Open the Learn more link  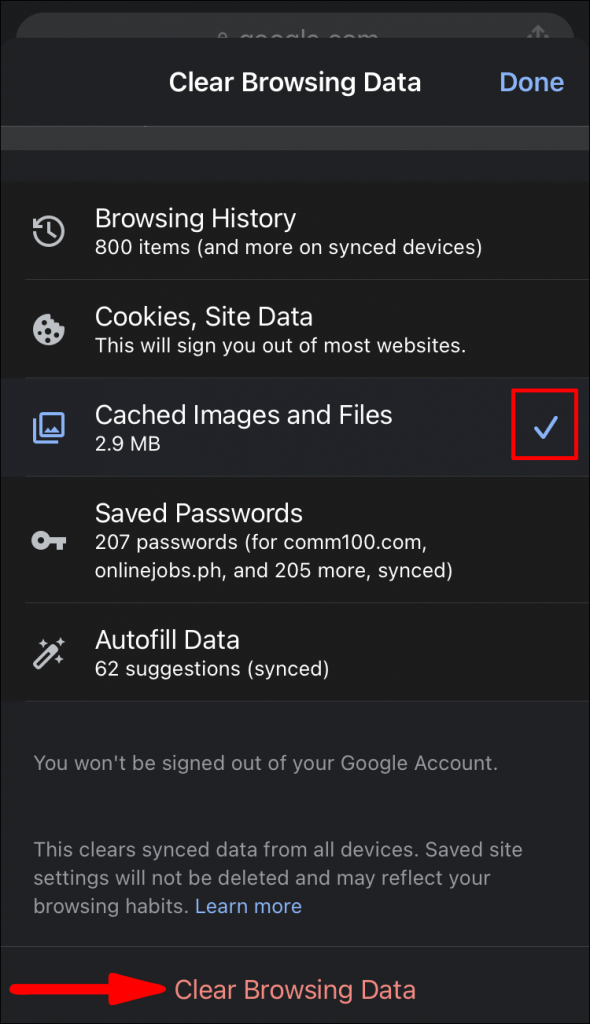pyautogui.click(x=248, y=906)
